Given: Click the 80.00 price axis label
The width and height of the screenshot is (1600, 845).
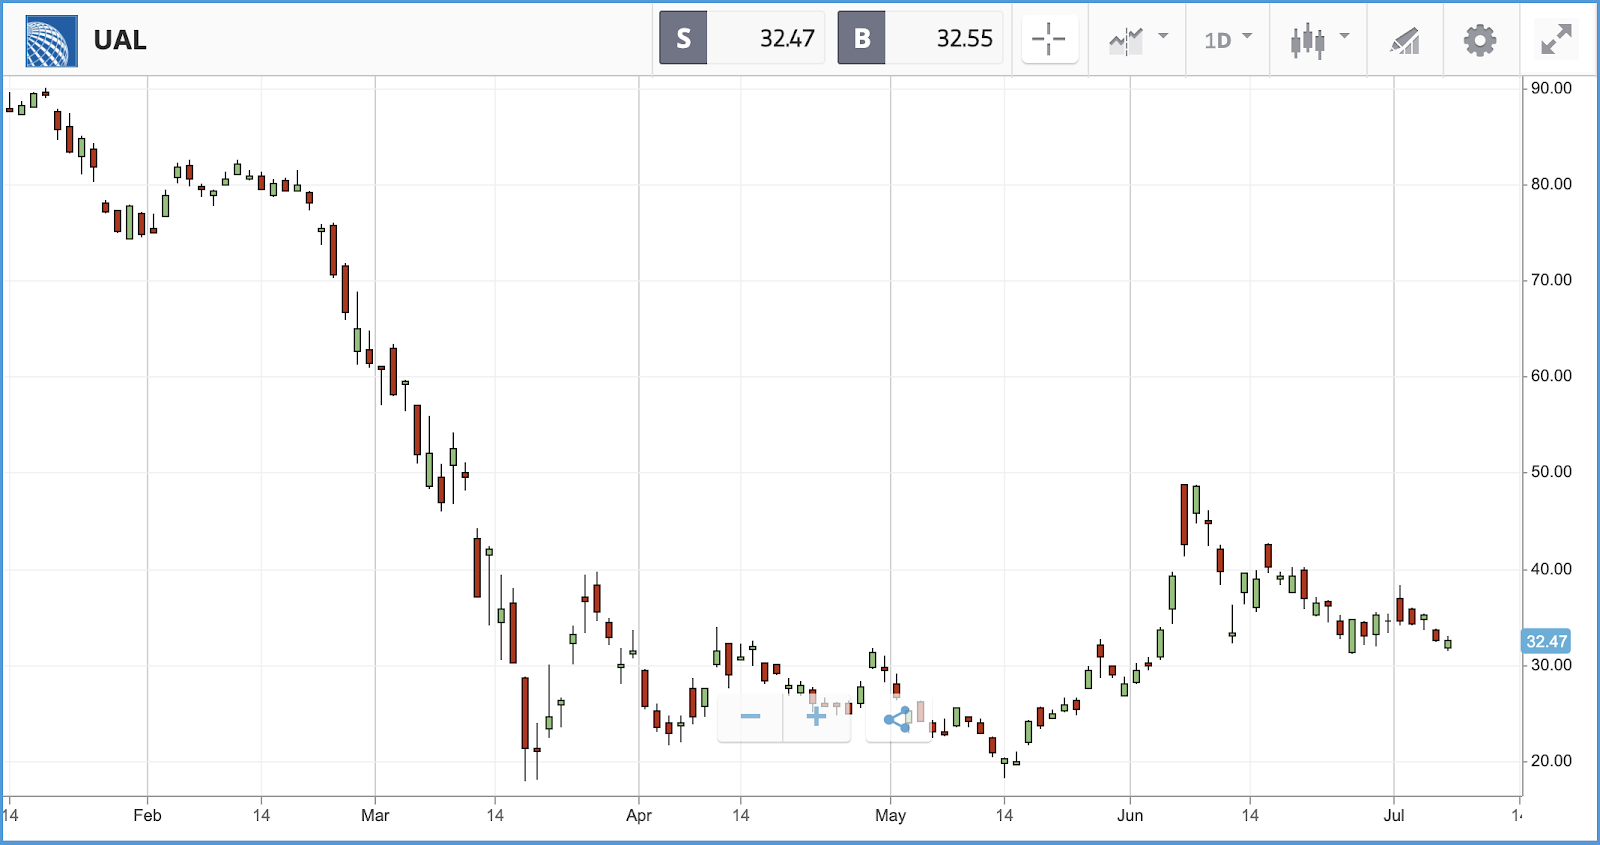Looking at the screenshot, I should (1551, 184).
